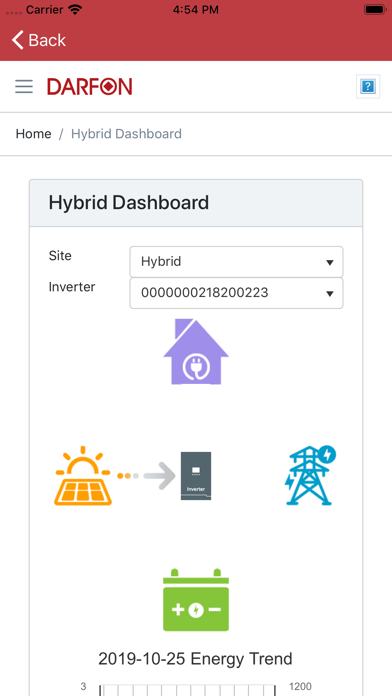Click the DARFON logo
Screen dimensions: 392x696
[90, 86]
